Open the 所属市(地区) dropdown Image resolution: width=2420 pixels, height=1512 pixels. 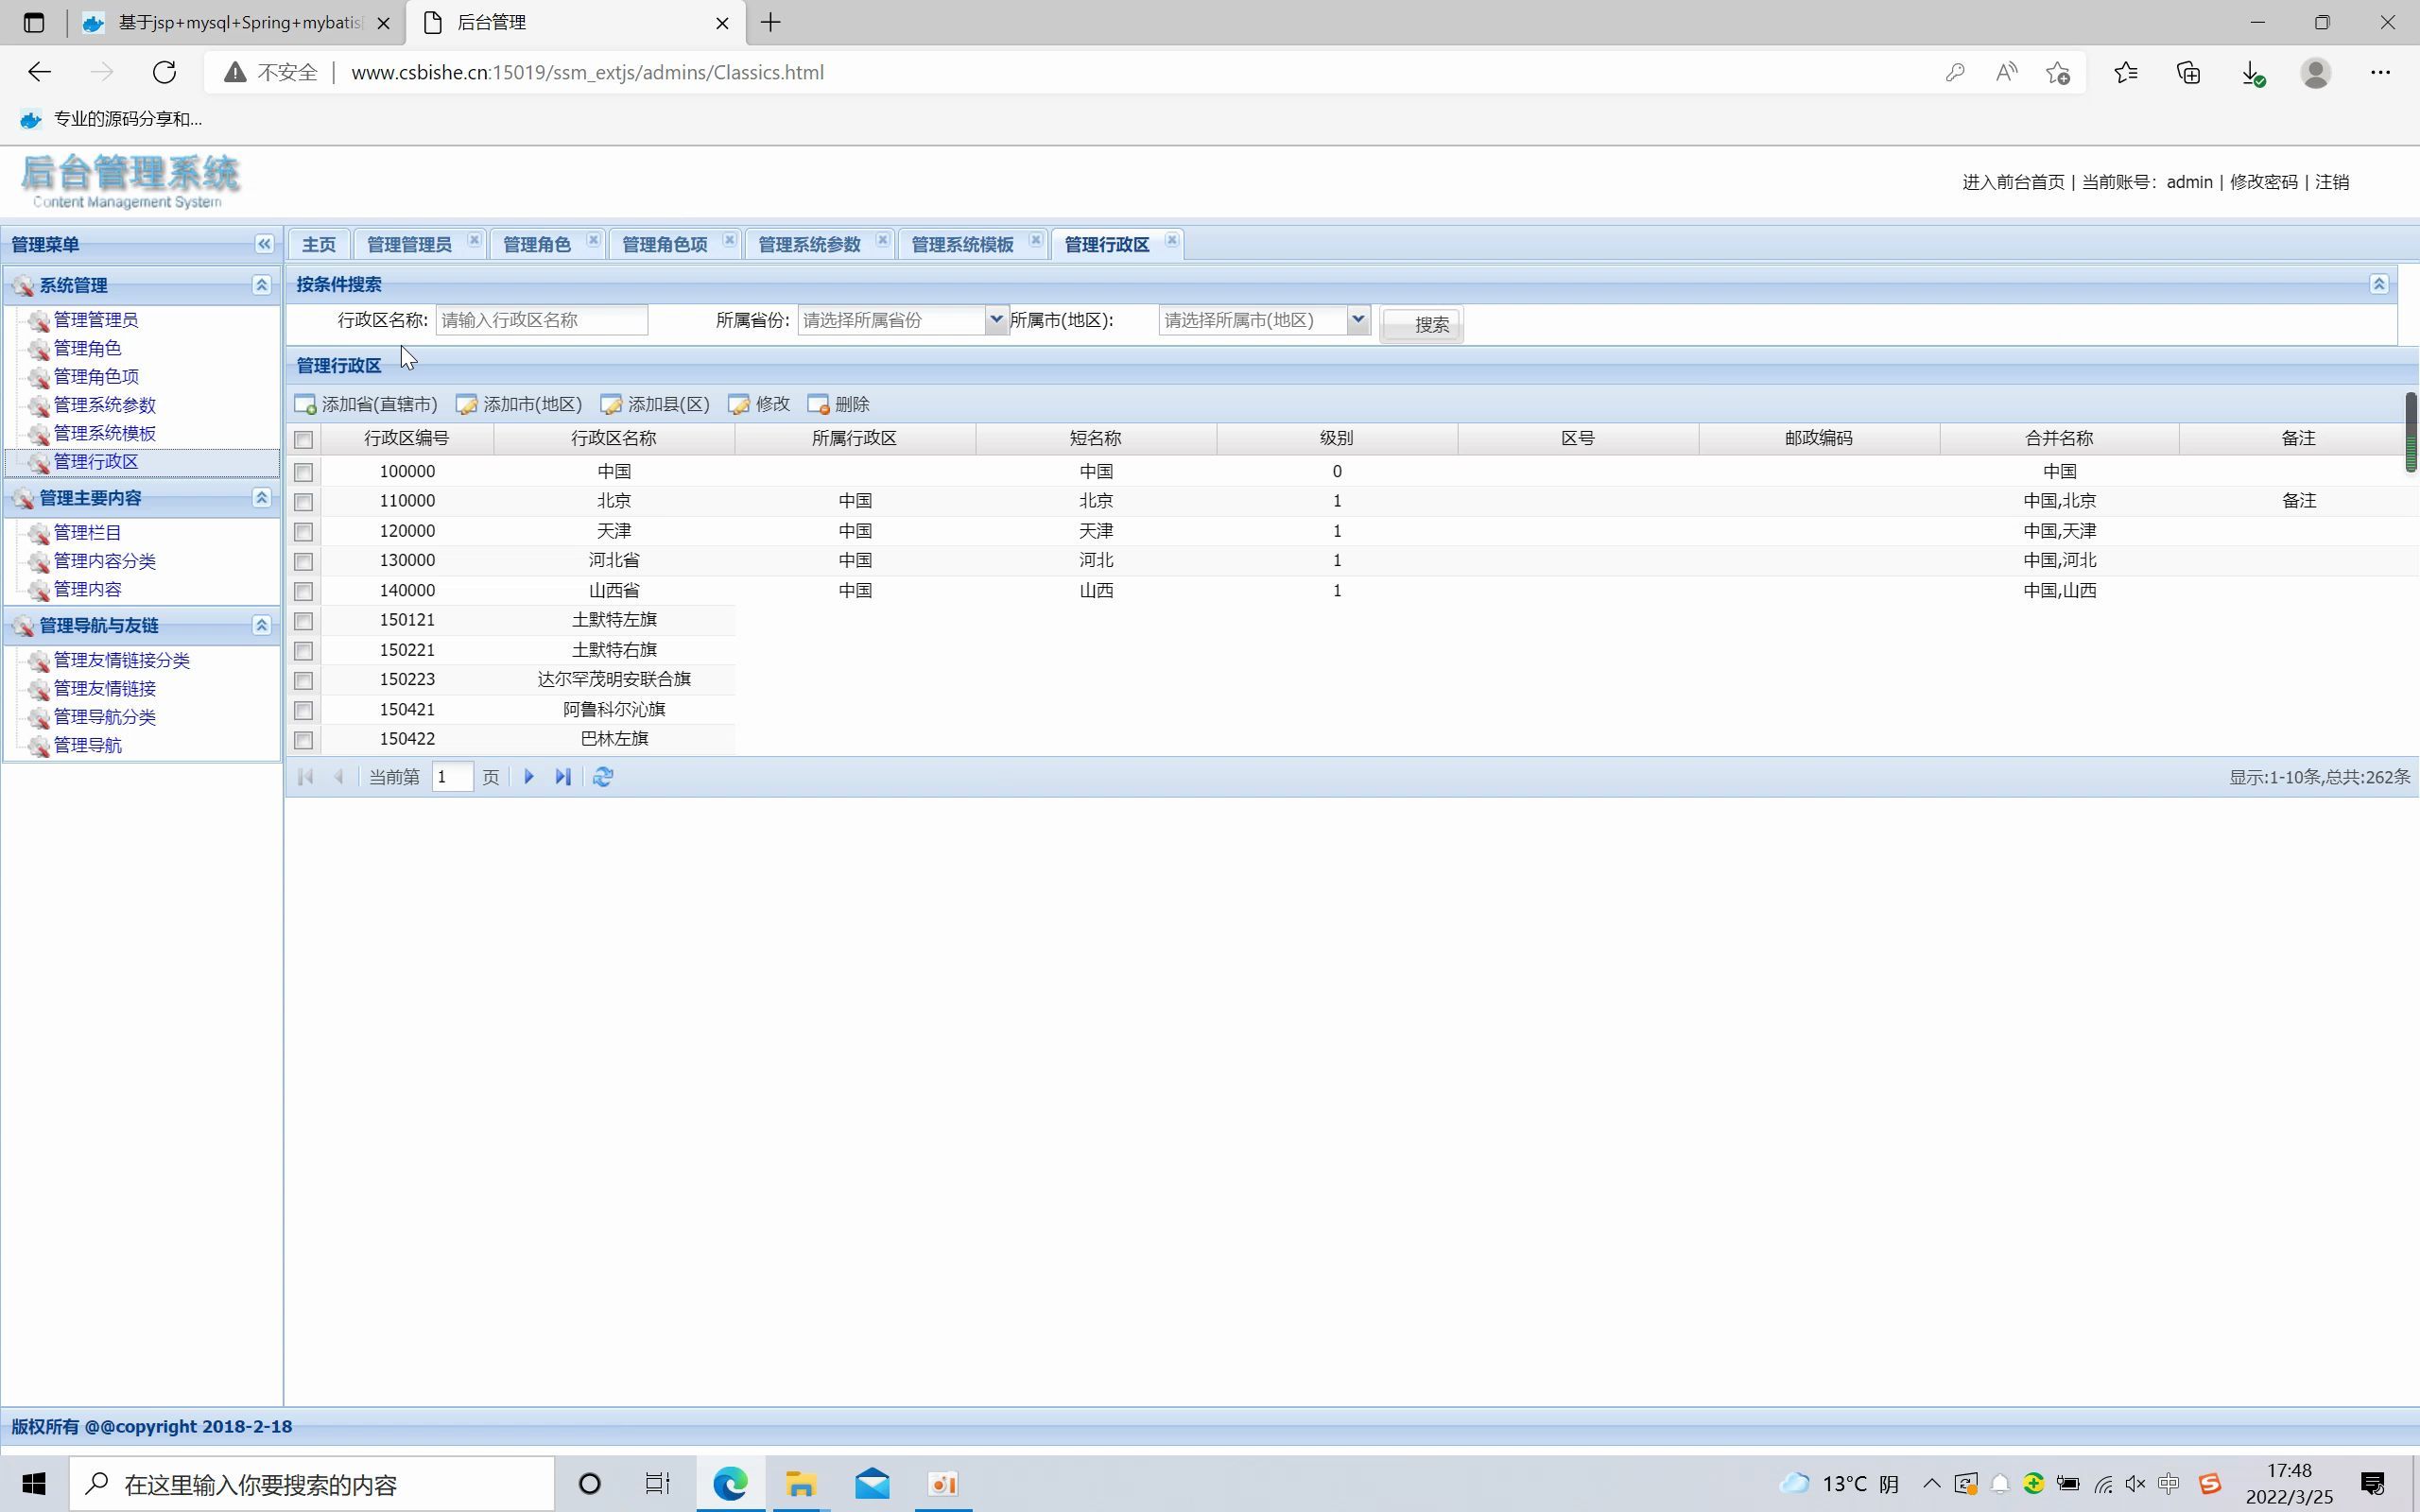tap(1358, 320)
